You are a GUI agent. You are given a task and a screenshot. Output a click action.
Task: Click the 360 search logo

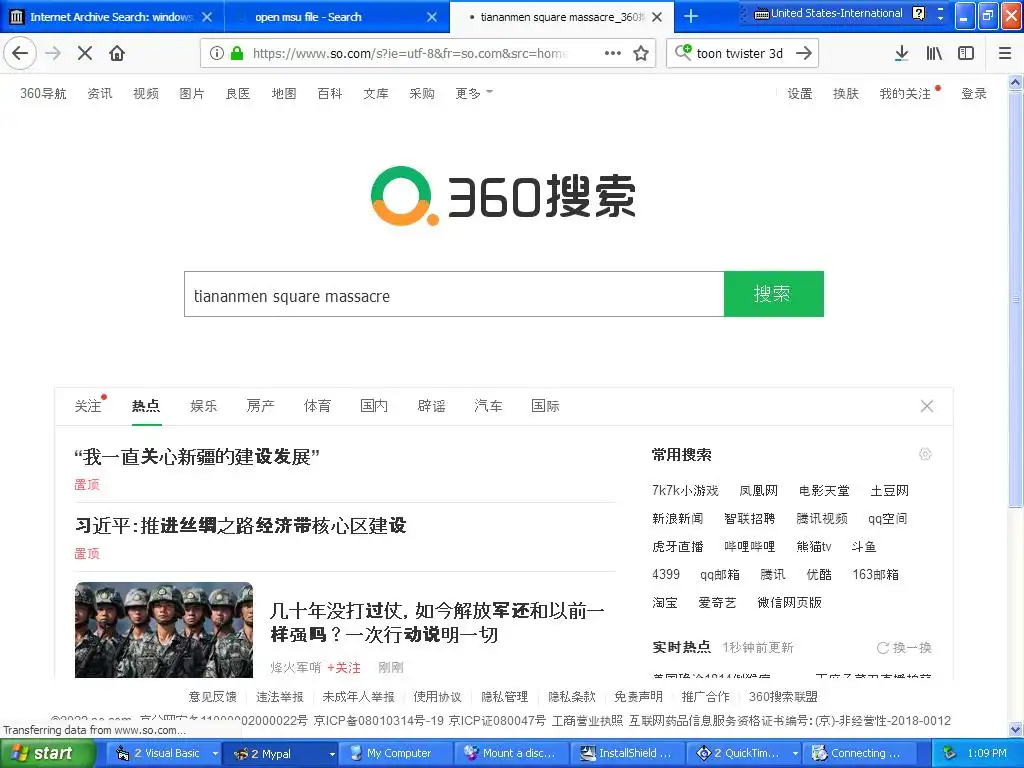coord(503,196)
